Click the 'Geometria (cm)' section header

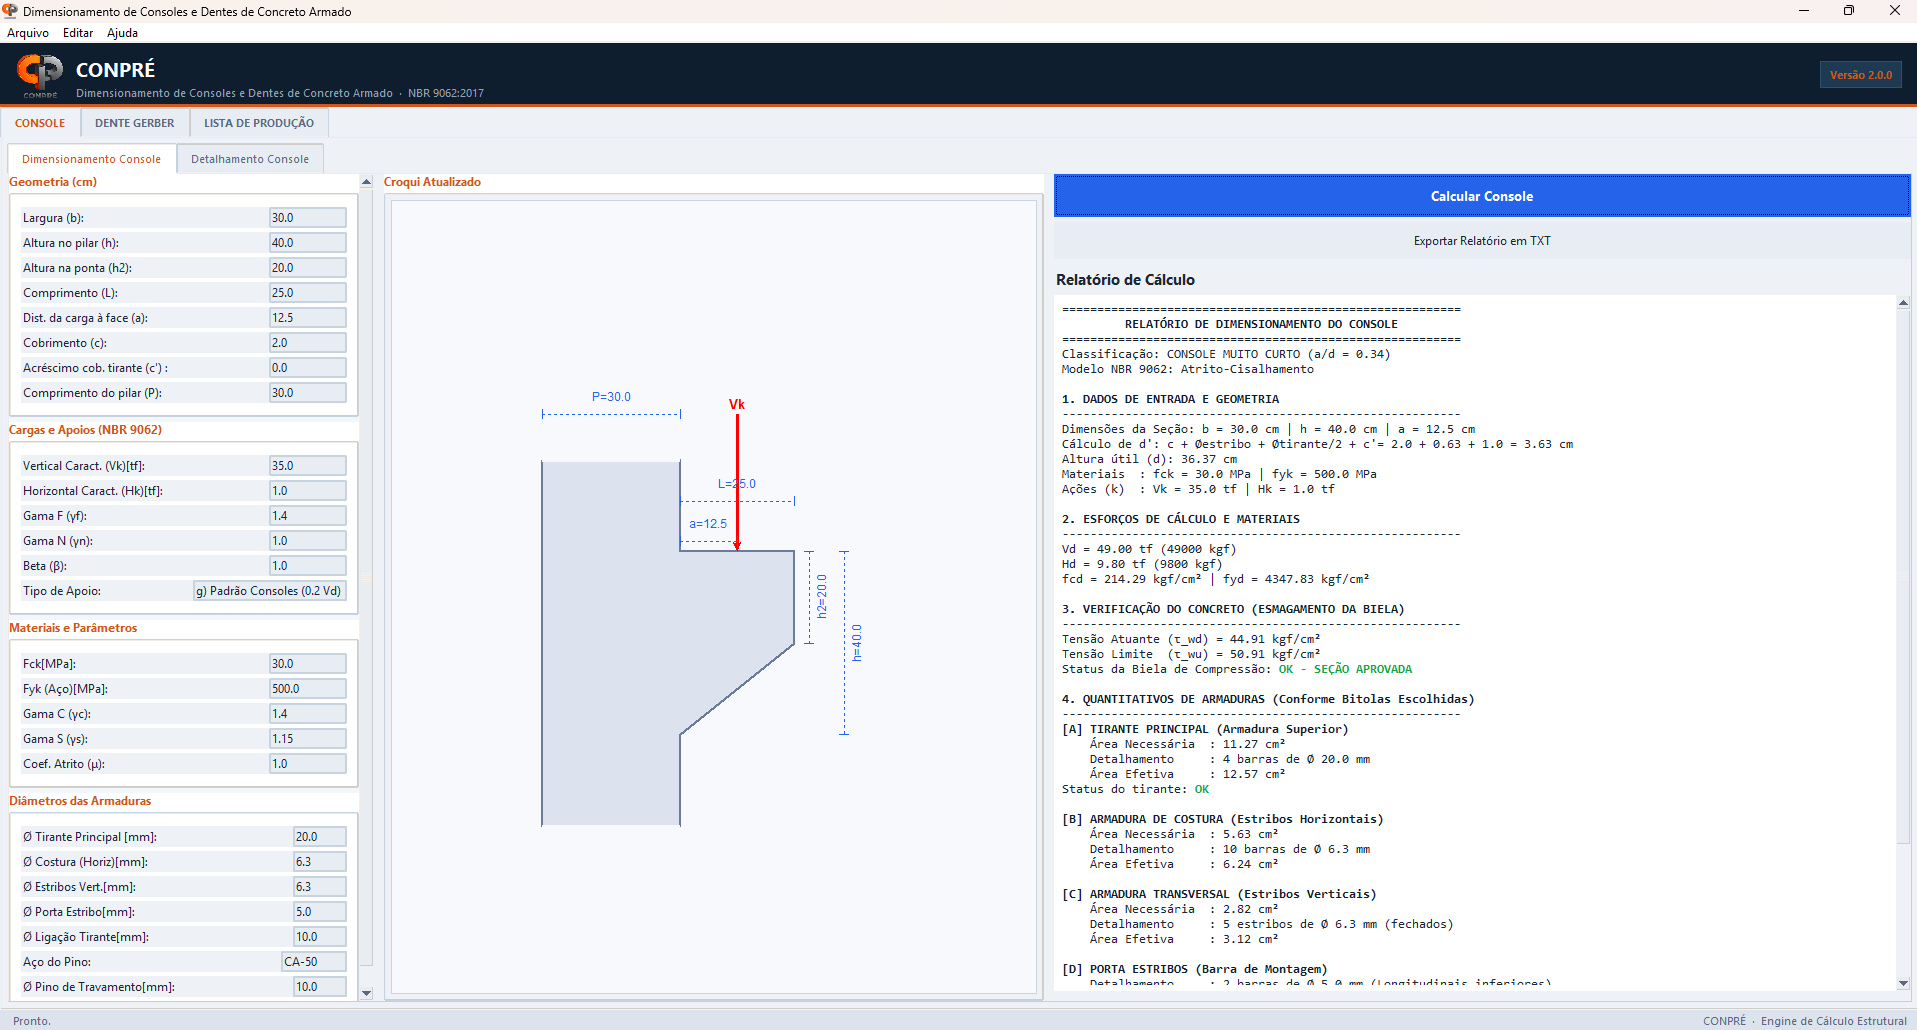53,182
